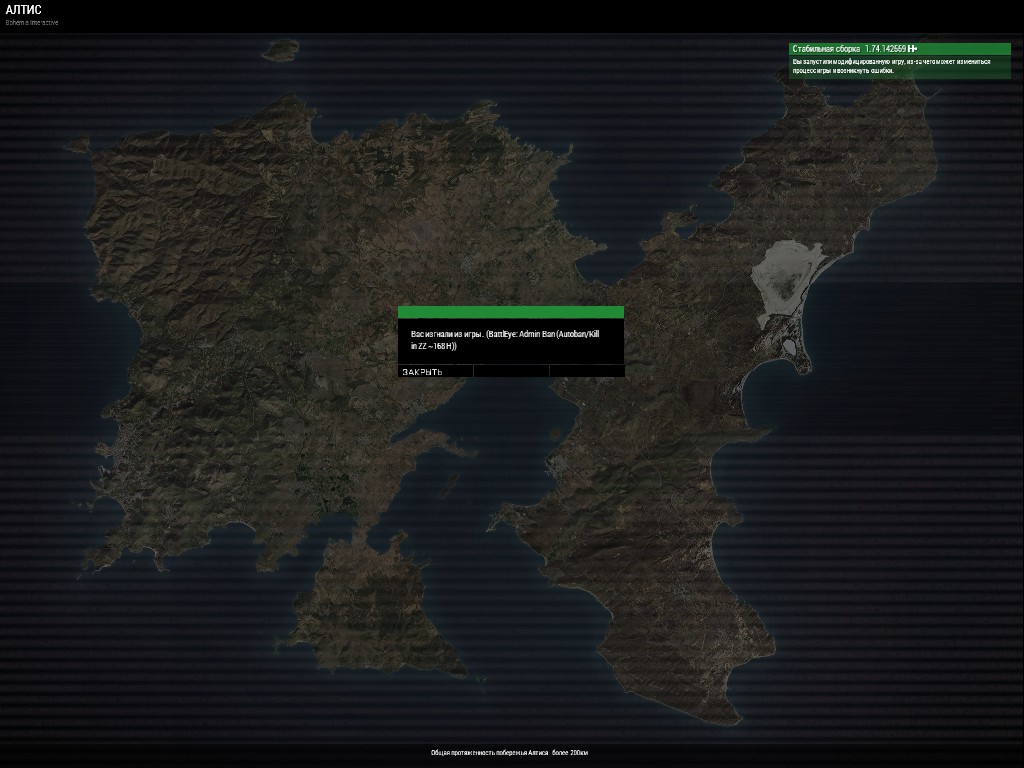Click the 'Стабильная сборка 1.74' build label
The height and width of the screenshot is (768, 1024).
849,49
